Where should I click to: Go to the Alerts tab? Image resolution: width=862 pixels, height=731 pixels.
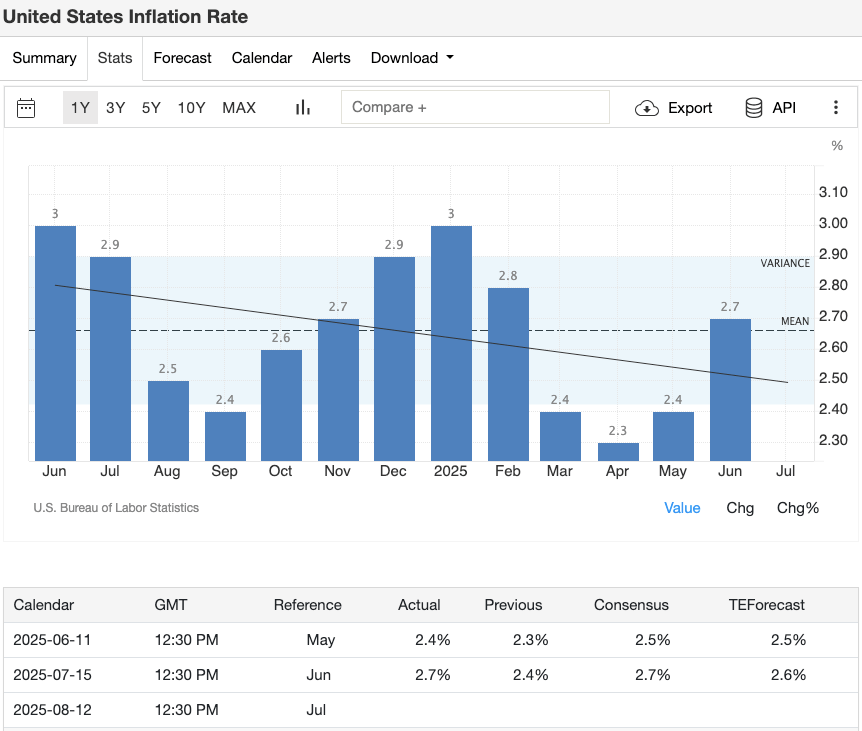pyautogui.click(x=331, y=58)
